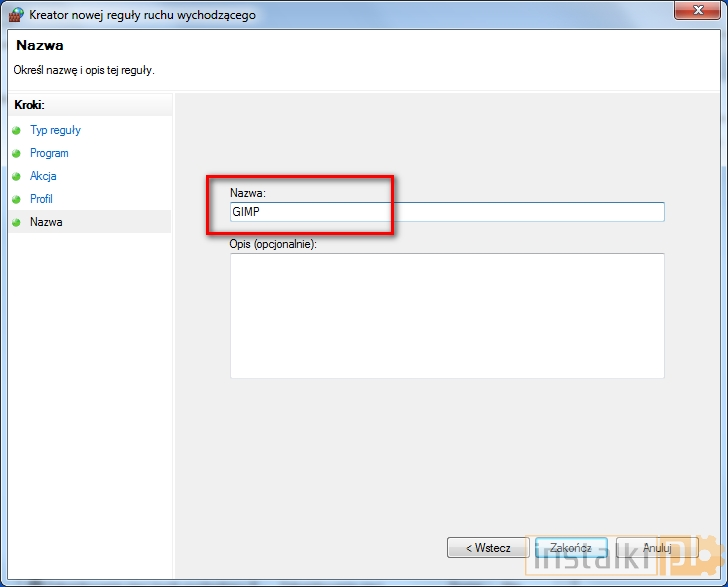Click the 'Określ nazwę i opis tej reguły.' text

point(84,70)
